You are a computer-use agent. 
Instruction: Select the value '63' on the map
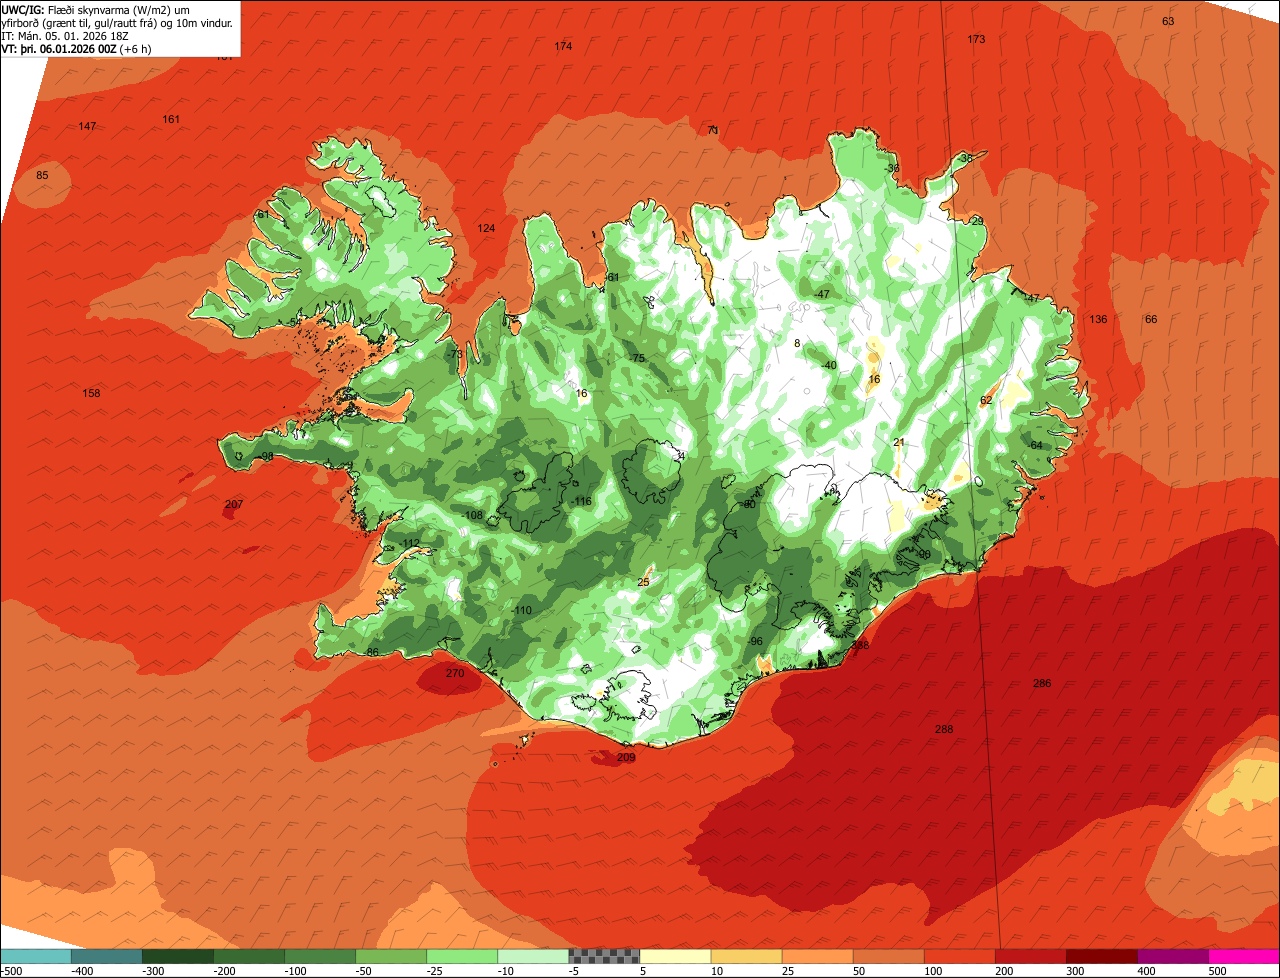tap(1168, 21)
